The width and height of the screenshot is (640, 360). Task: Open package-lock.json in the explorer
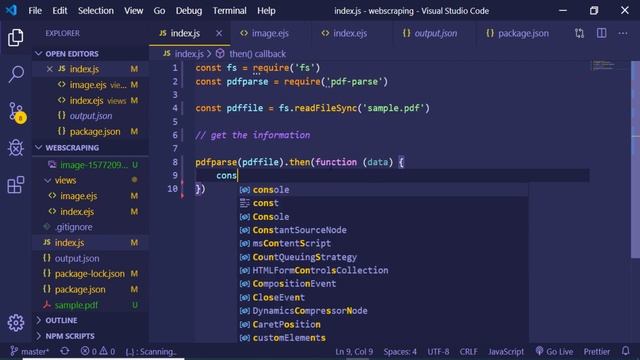[90, 274]
